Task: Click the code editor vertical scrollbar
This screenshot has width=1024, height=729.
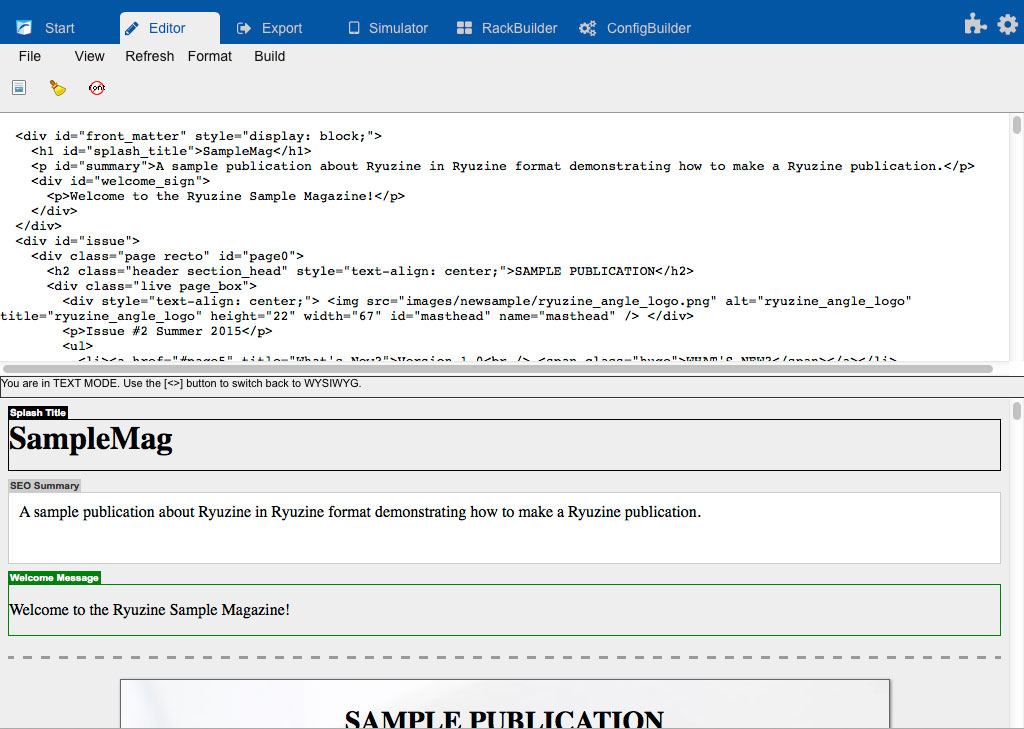Action: point(1016,125)
